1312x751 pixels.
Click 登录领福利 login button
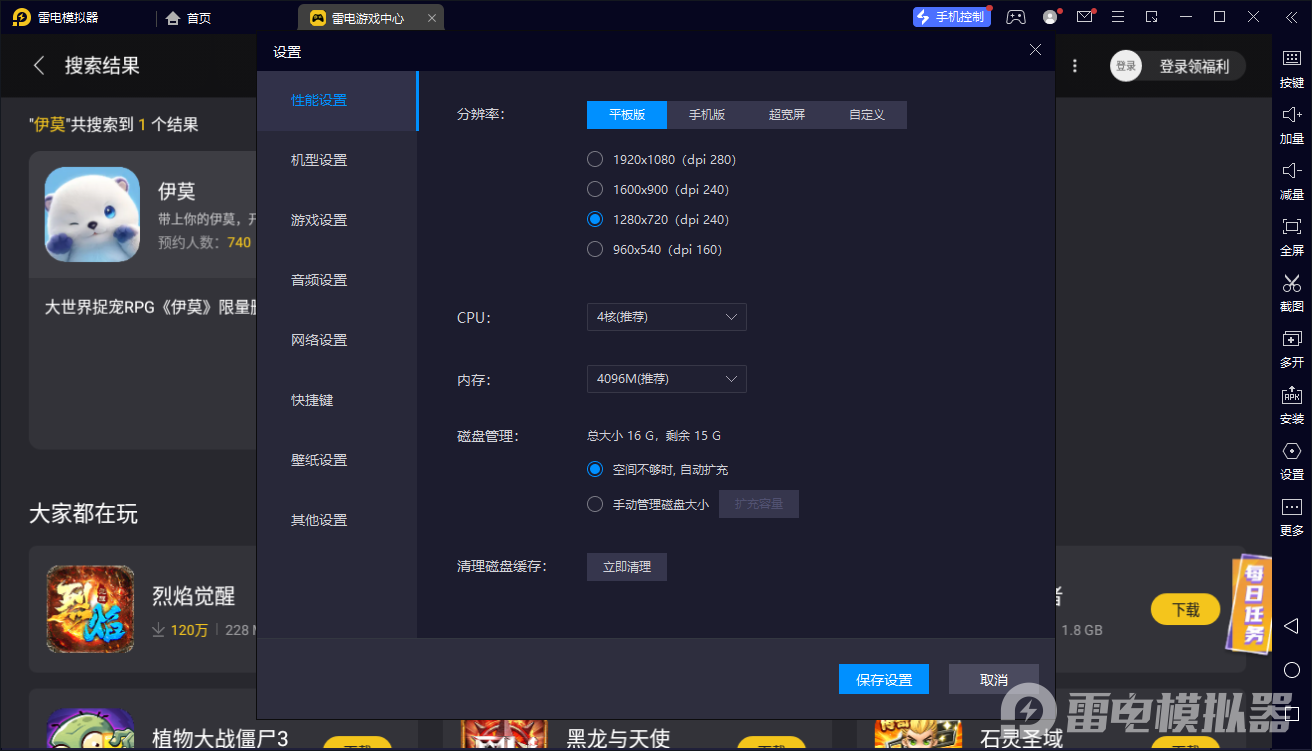[1194, 66]
